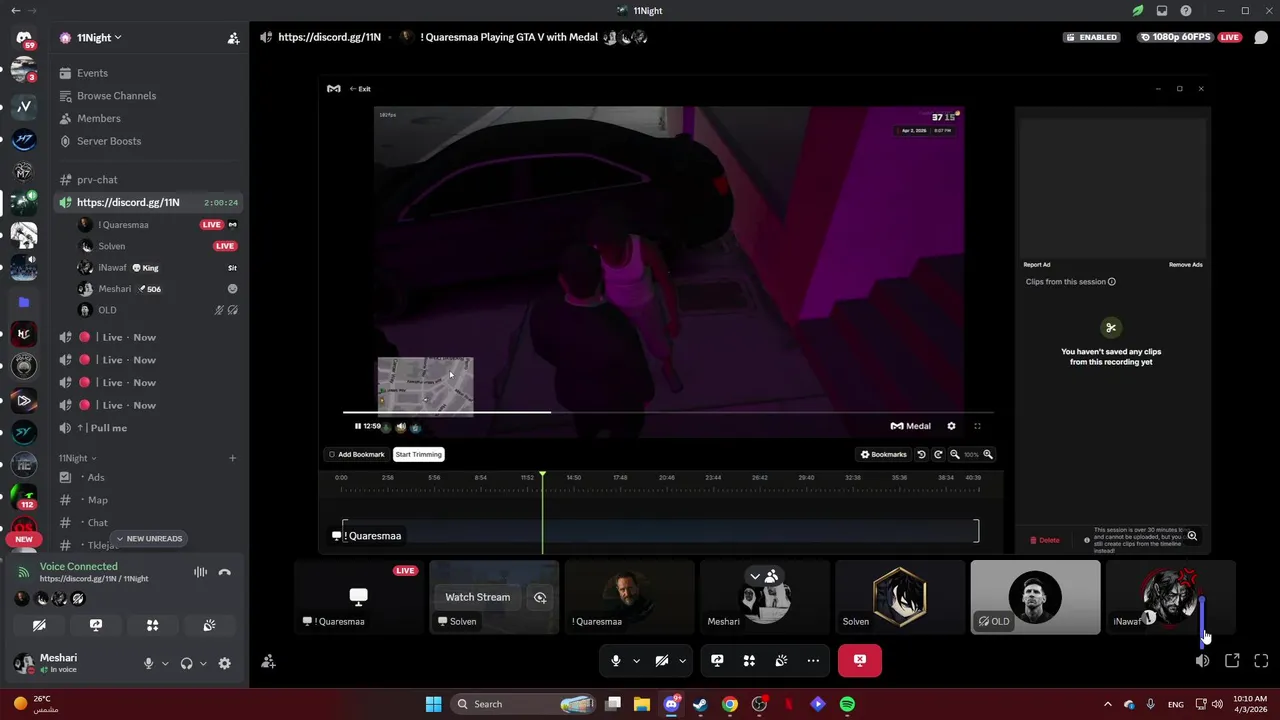1280x720 pixels.
Task: Click the NEW pill in server list
Action: [24, 539]
